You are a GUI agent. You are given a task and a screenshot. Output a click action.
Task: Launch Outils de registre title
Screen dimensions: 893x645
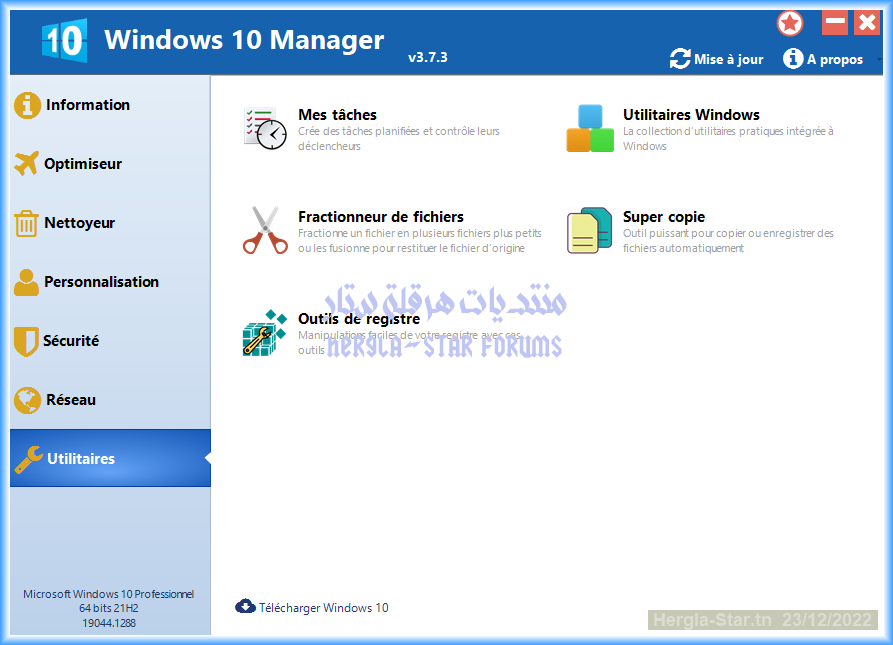[x=359, y=319]
